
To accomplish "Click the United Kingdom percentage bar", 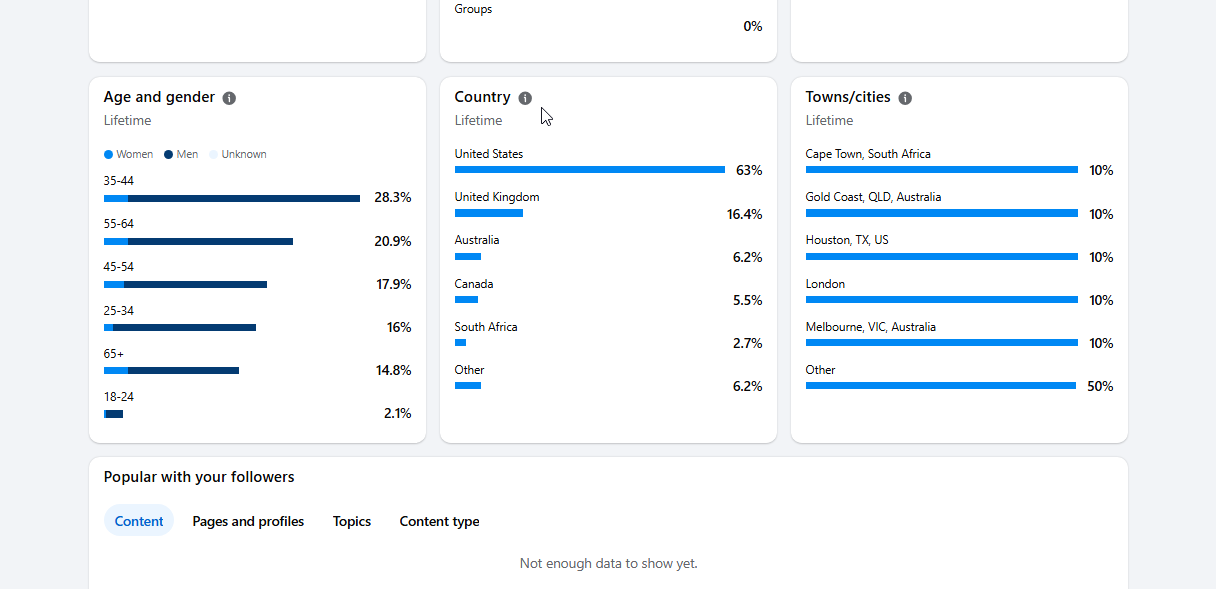I will [x=489, y=213].
